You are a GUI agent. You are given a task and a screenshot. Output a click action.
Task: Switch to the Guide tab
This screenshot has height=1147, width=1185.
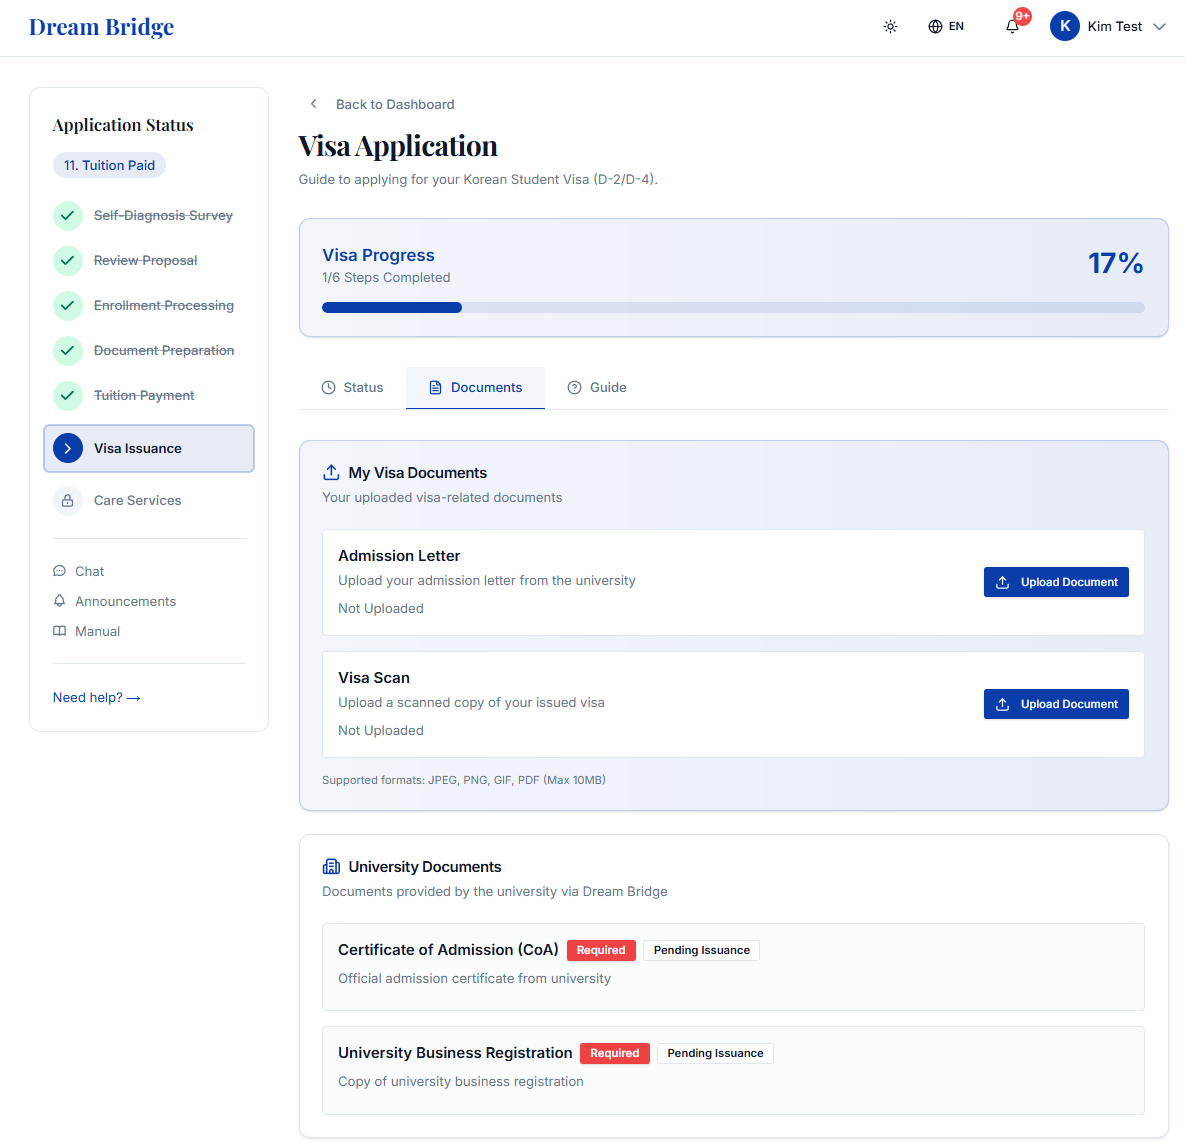point(597,388)
